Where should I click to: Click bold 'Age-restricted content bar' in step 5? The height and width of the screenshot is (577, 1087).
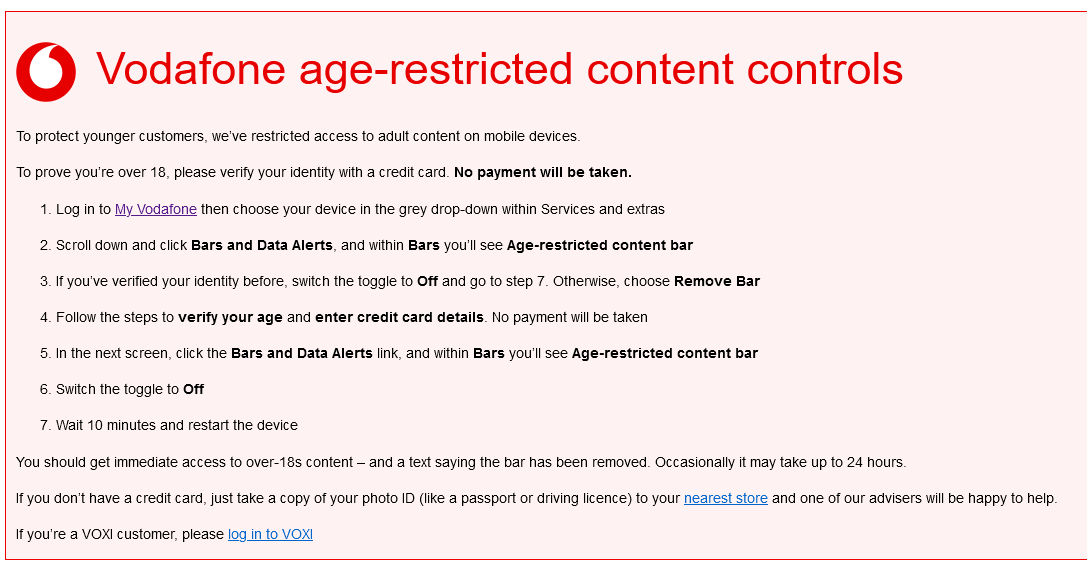point(665,354)
